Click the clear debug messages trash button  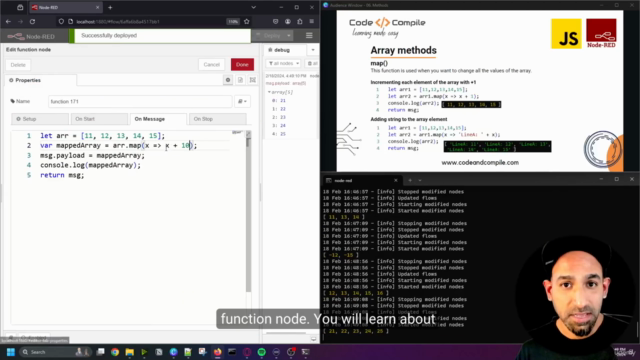tap(312, 64)
